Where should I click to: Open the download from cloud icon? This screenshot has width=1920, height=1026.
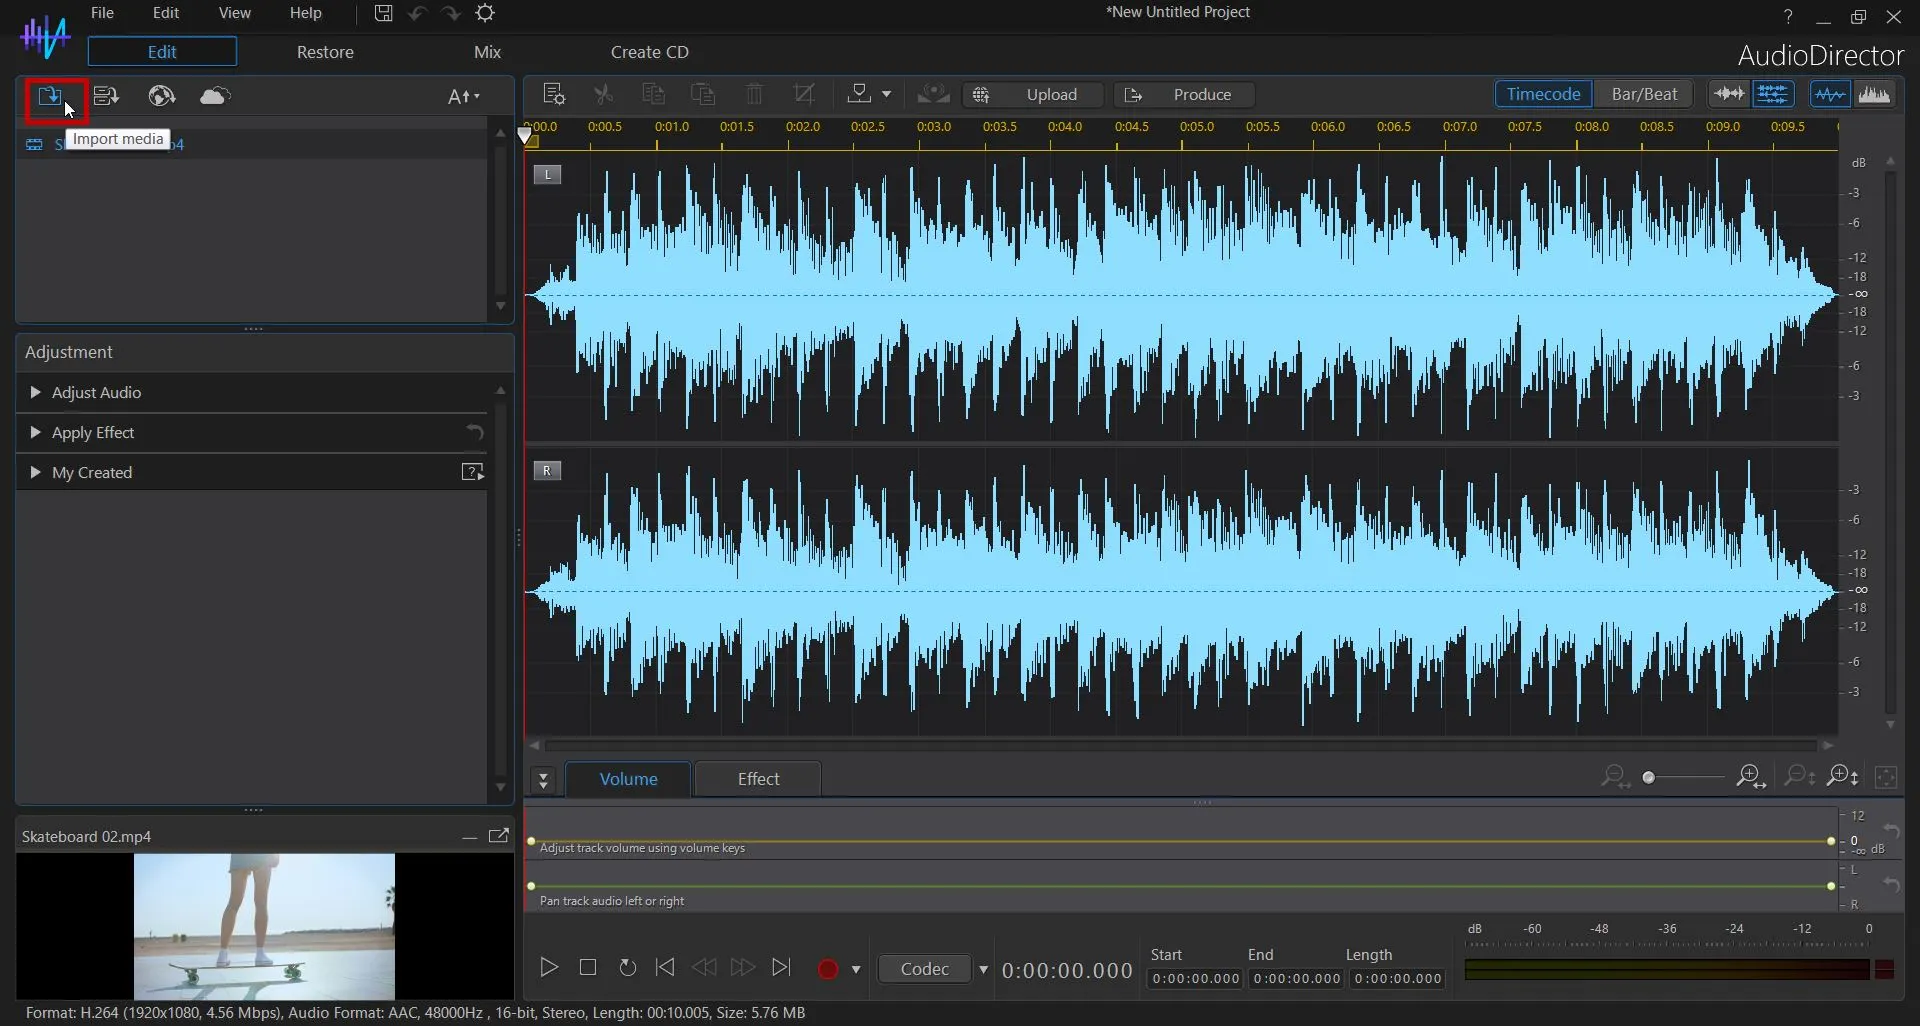coord(214,96)
